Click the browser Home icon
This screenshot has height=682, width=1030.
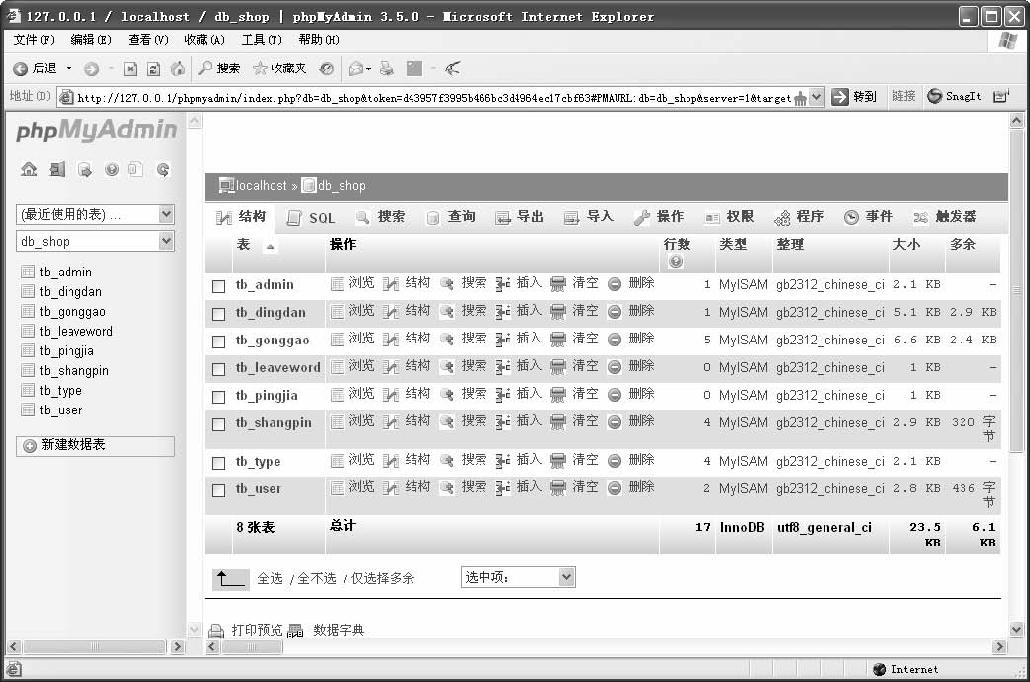177,68
